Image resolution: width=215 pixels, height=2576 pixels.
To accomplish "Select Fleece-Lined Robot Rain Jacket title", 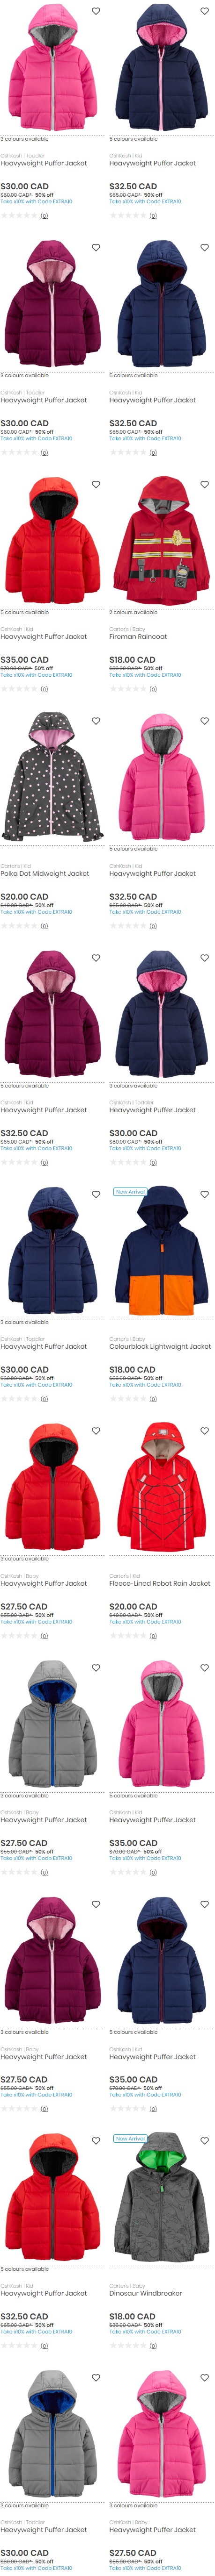I will (160, 1583).
